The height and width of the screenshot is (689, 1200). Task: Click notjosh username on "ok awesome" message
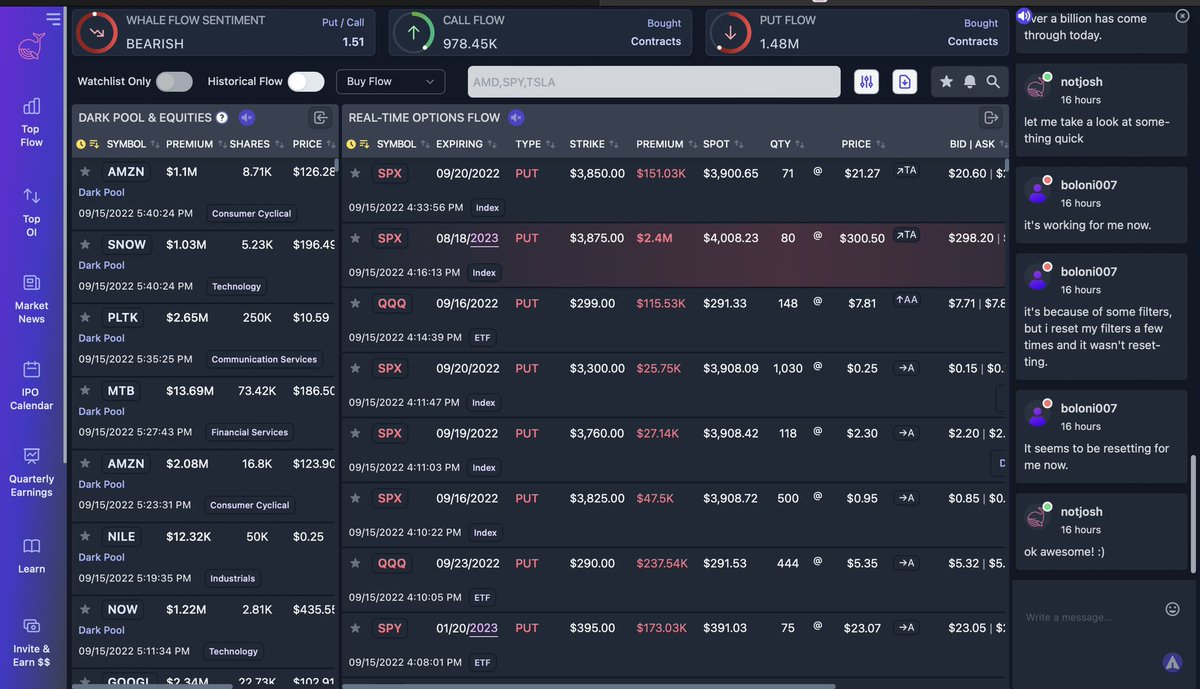point(1082,512)
